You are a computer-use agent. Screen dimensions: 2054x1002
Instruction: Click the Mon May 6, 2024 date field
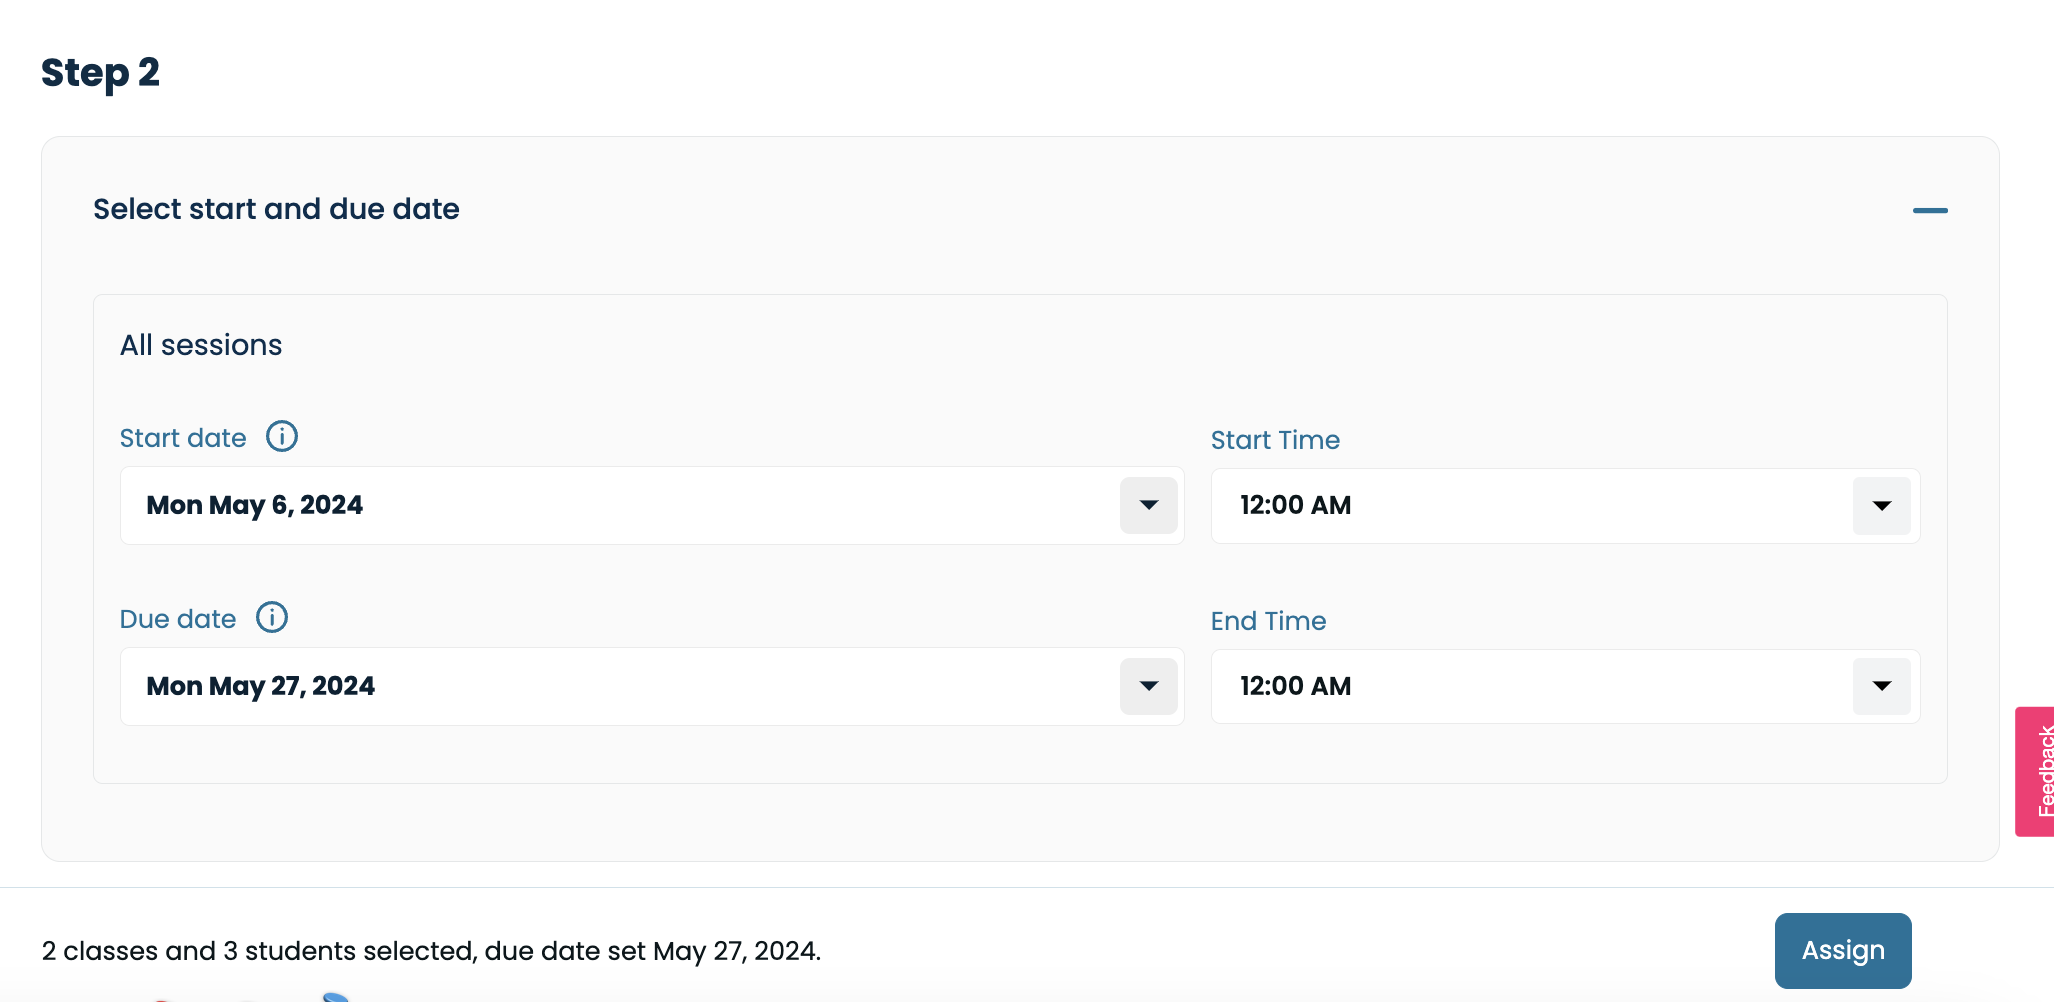[652, 505]
